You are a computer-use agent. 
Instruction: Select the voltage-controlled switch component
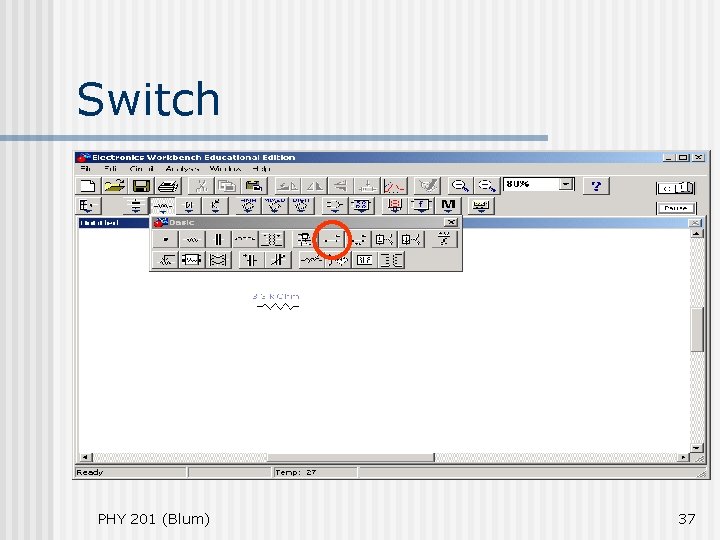click(x=384, y=239)
